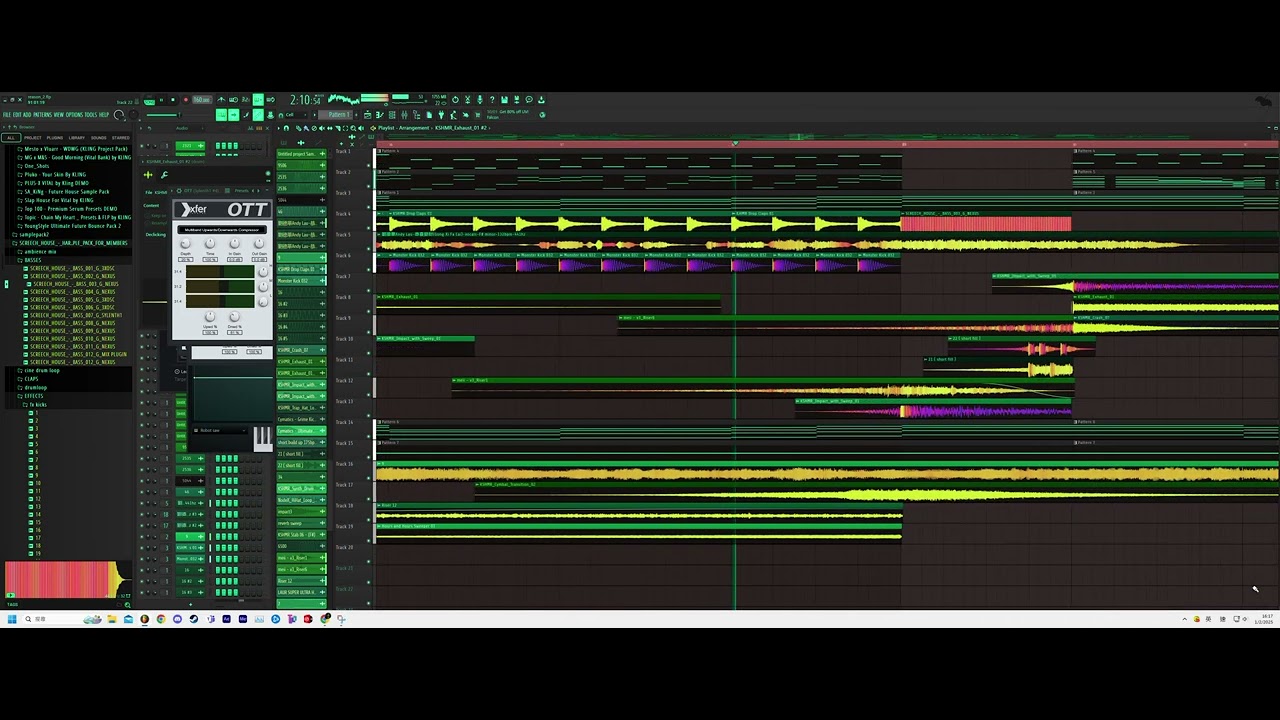Select the LIBRARY browser tab

click(77, 137)
